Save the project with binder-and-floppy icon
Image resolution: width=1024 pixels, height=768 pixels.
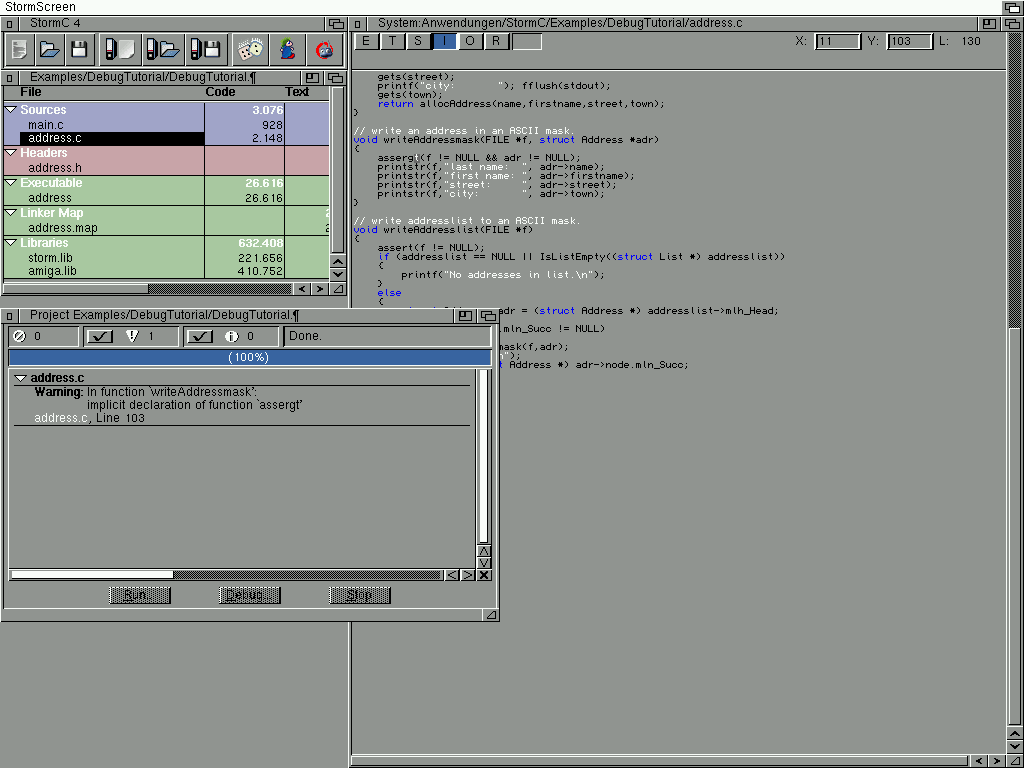click(204, 50)
